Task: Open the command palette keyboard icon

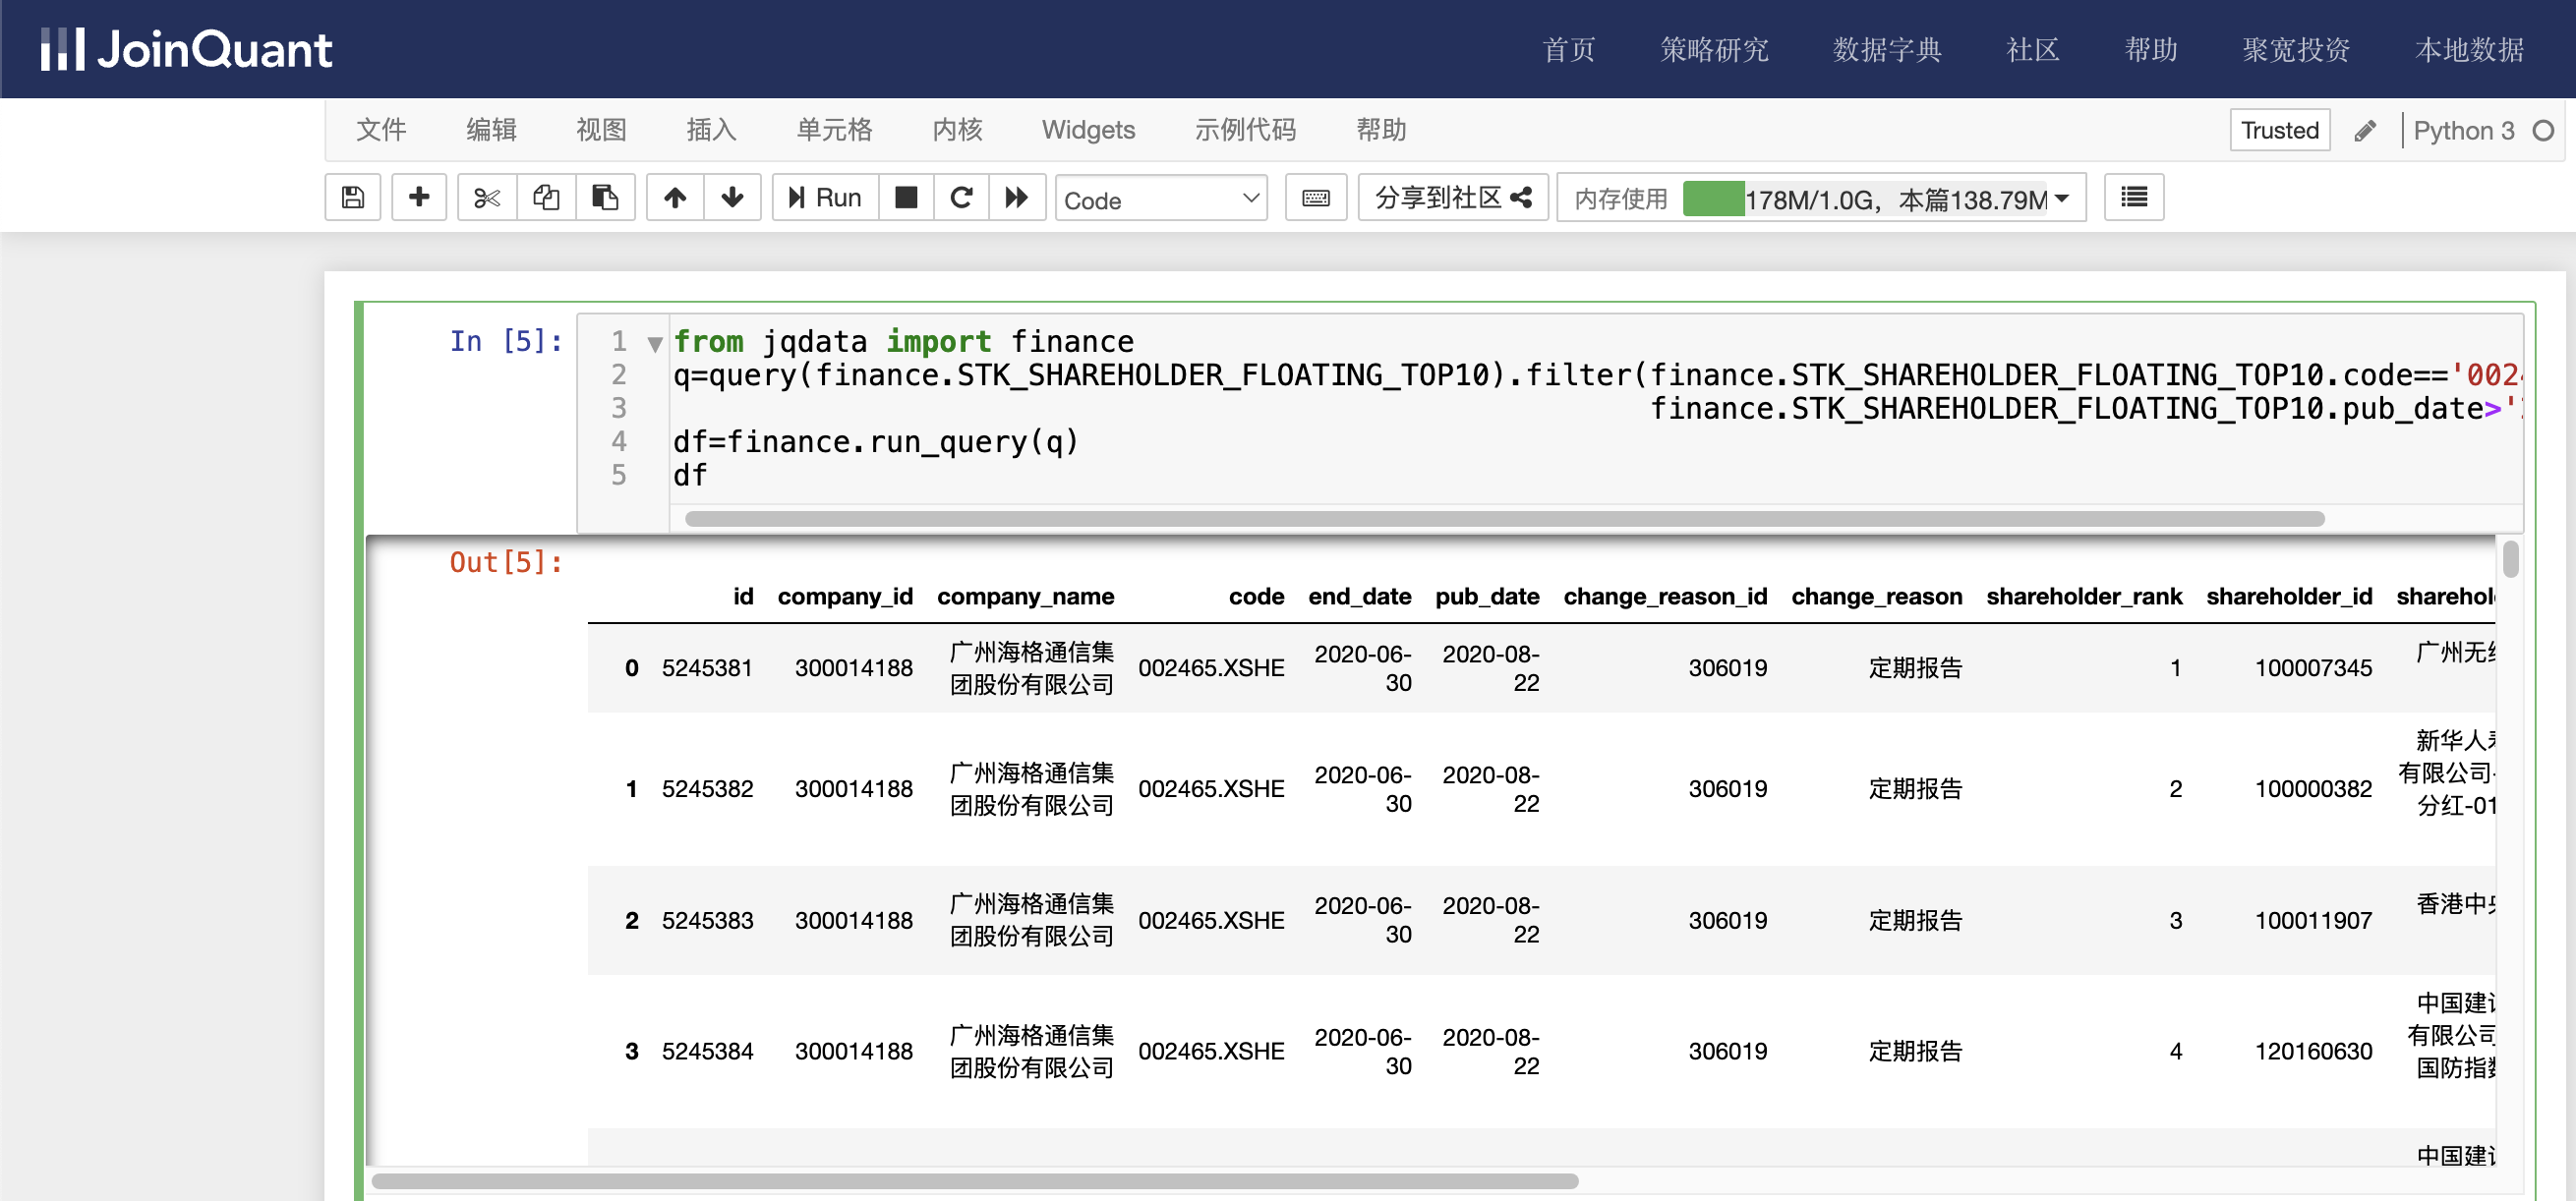Action: click(1316, 198)
